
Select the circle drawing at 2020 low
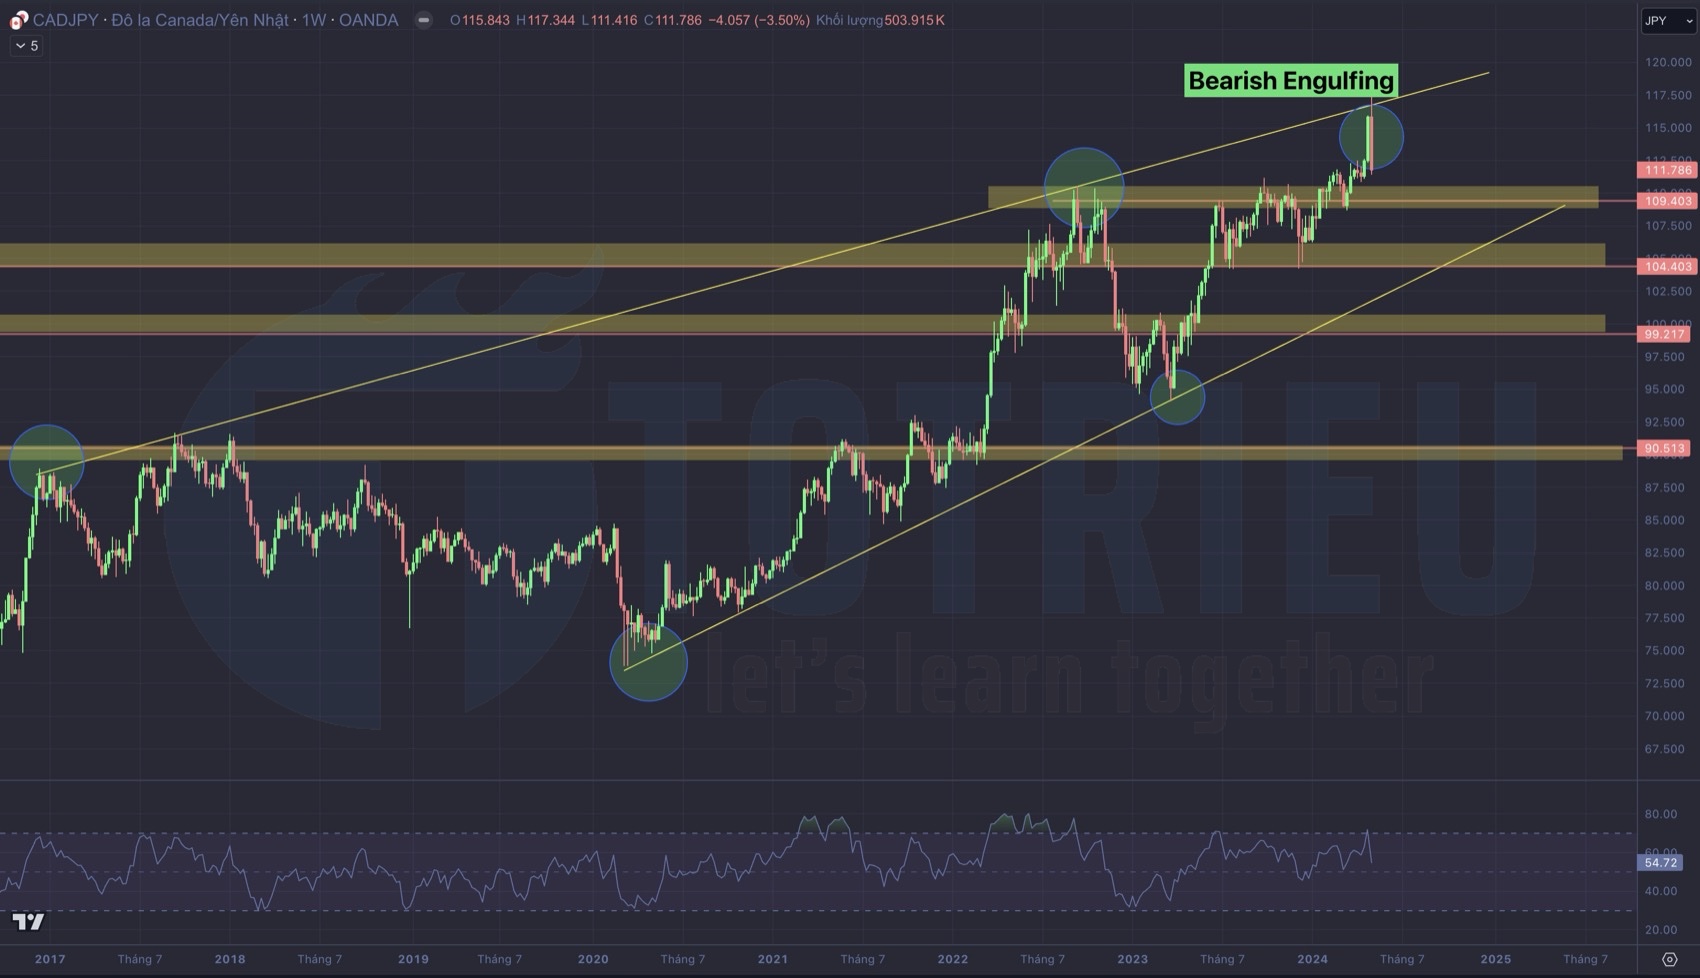pos(648,661)
